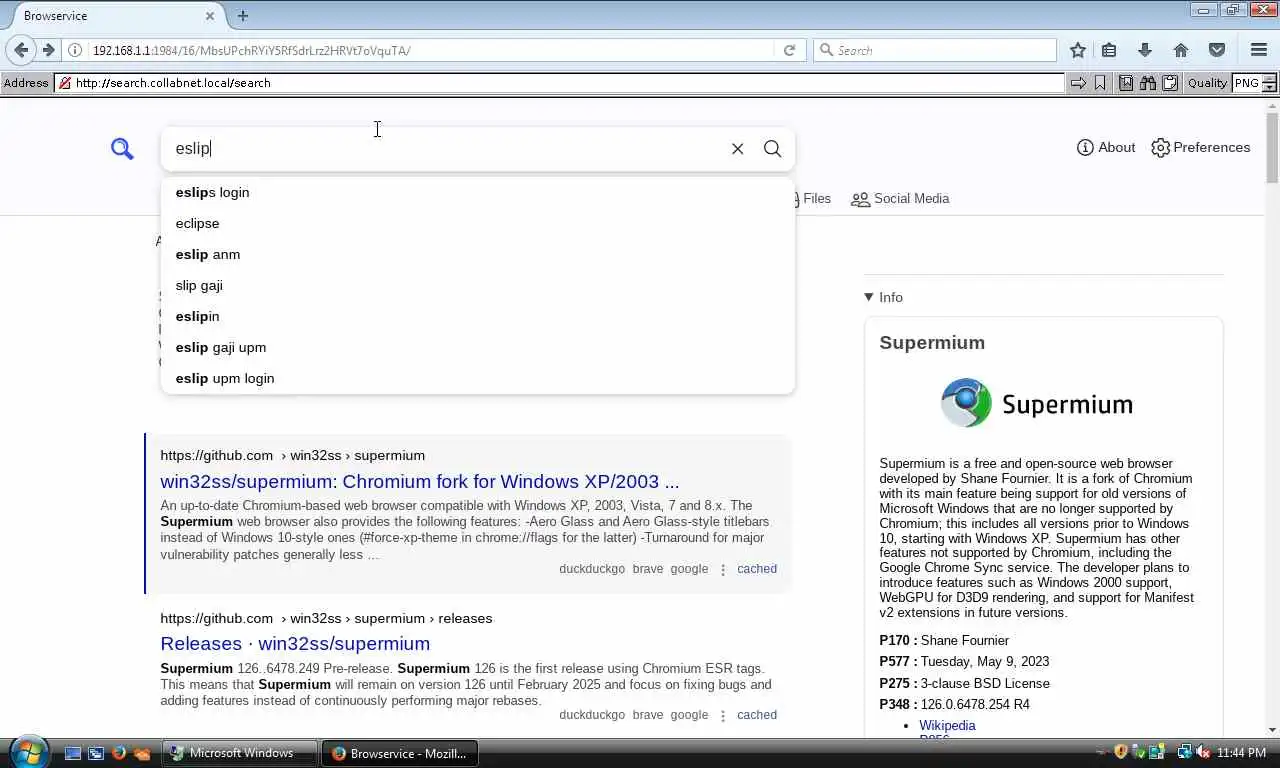1280x768 pixels.
Task: Click the Firefox Search box
Action: point(935,50)
